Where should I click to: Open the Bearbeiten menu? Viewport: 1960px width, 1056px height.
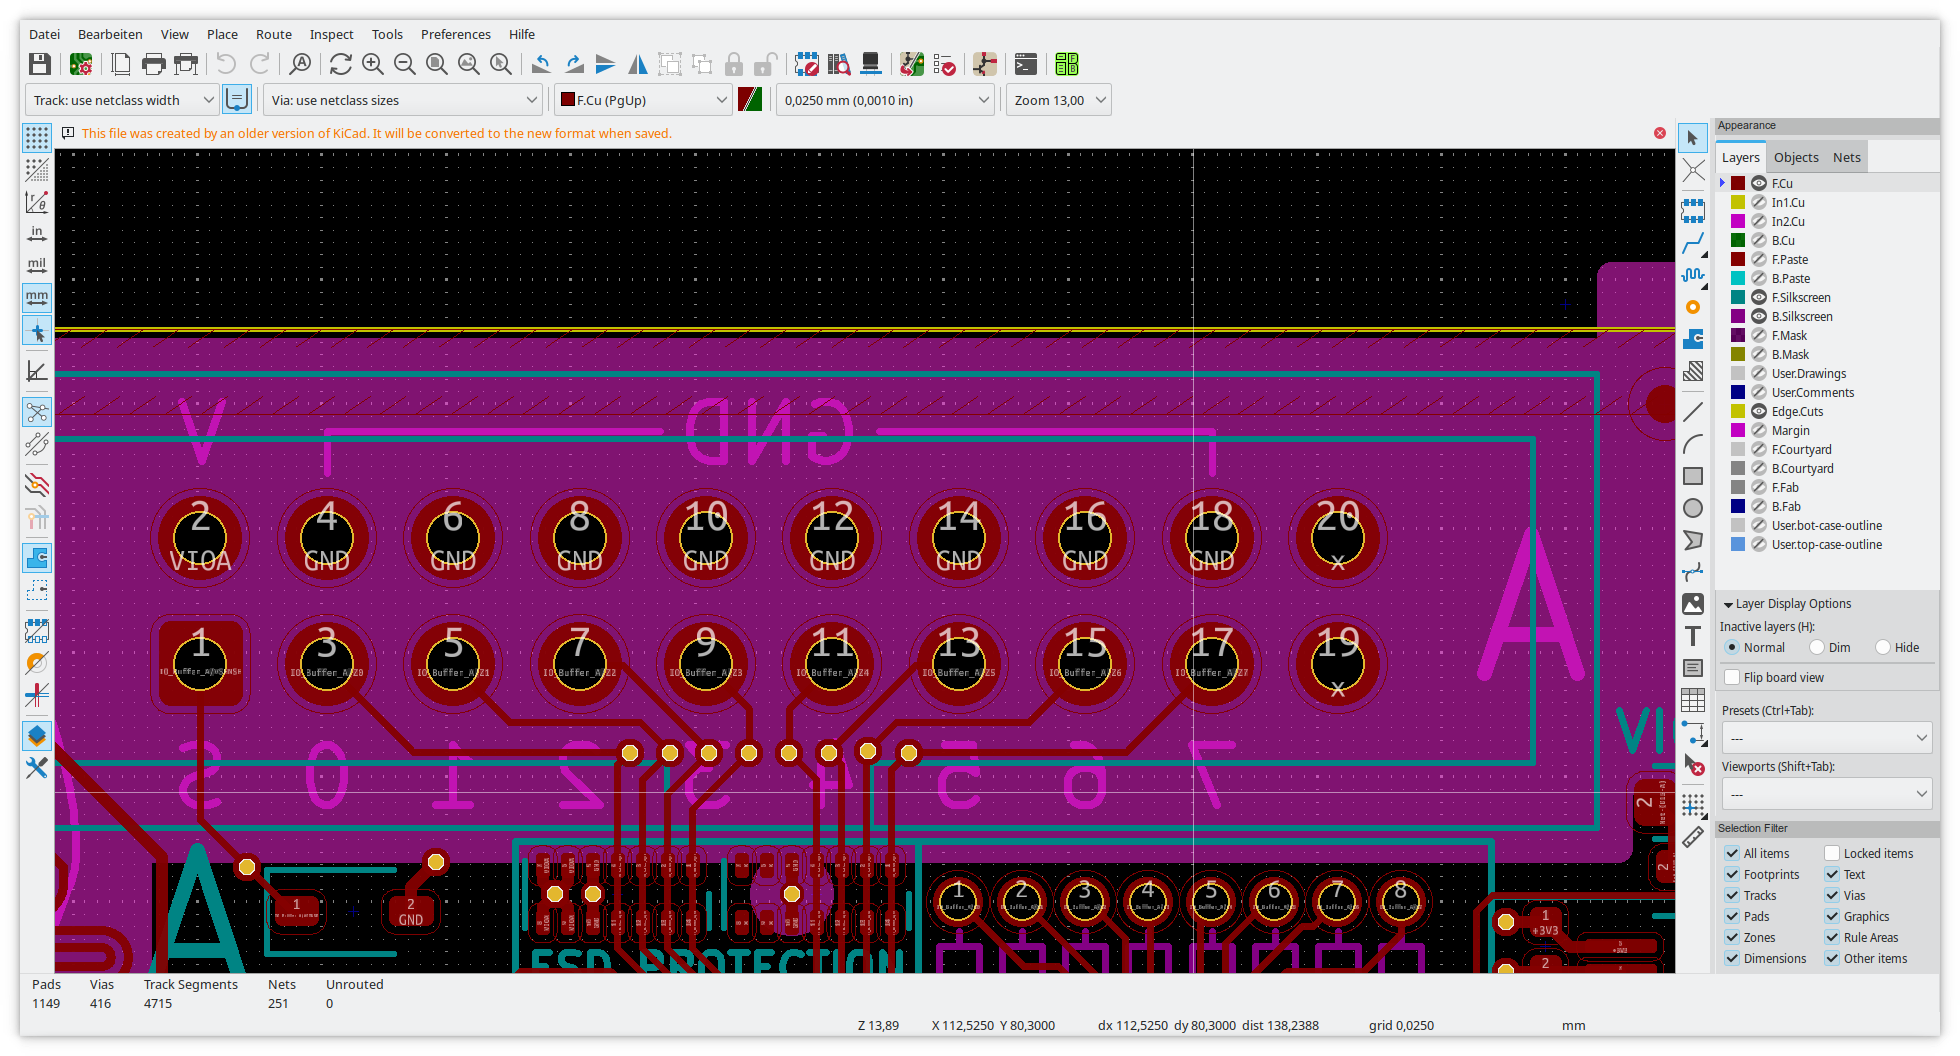(x=110, y=34)
